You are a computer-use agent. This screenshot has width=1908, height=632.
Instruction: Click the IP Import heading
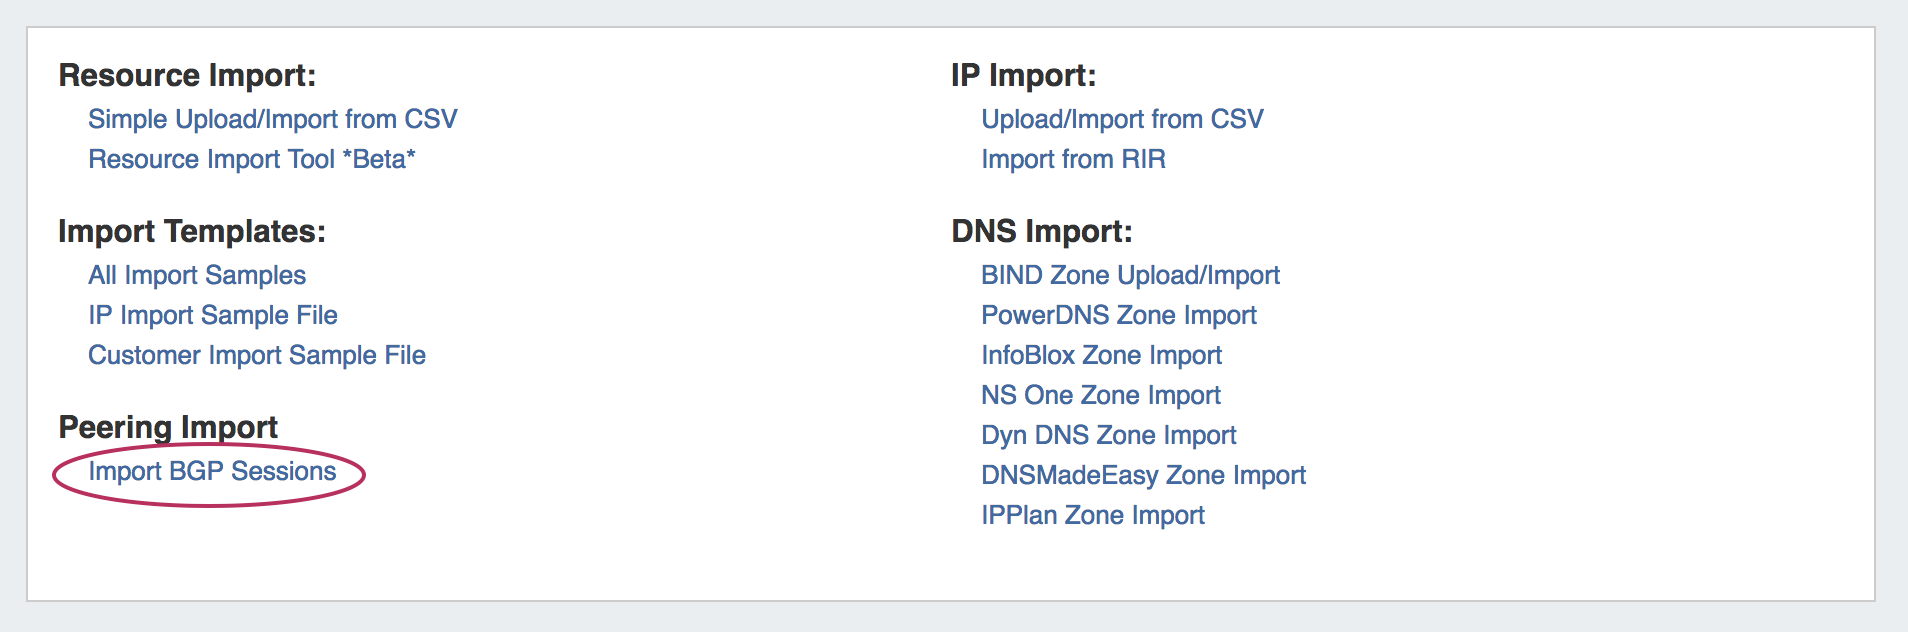tap(1023, 75)
